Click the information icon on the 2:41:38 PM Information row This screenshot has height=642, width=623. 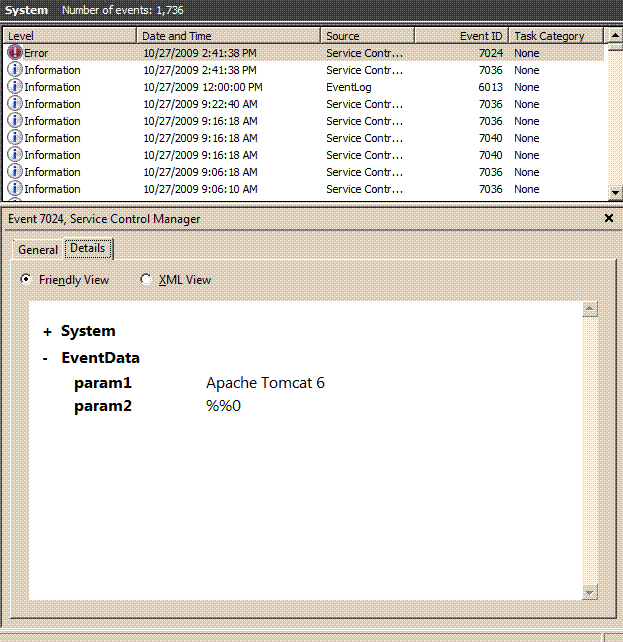coord(15,70)
